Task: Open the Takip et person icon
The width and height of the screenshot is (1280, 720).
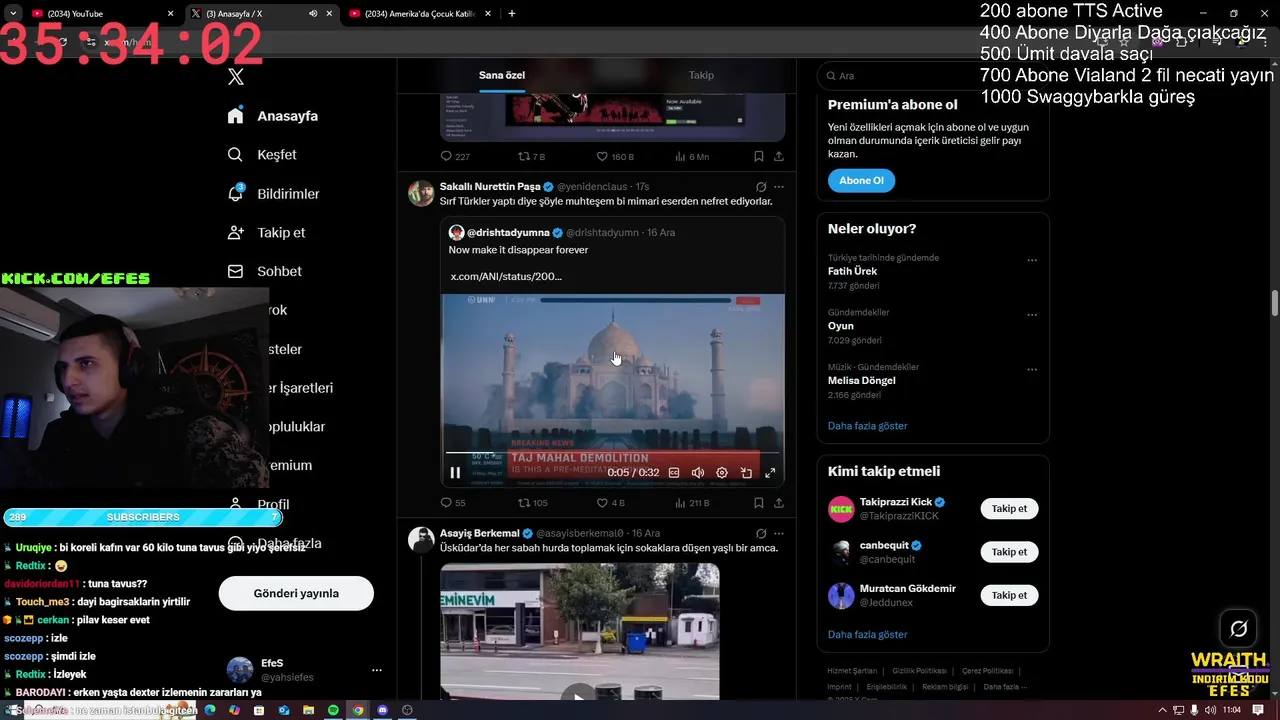Action: 235,232
